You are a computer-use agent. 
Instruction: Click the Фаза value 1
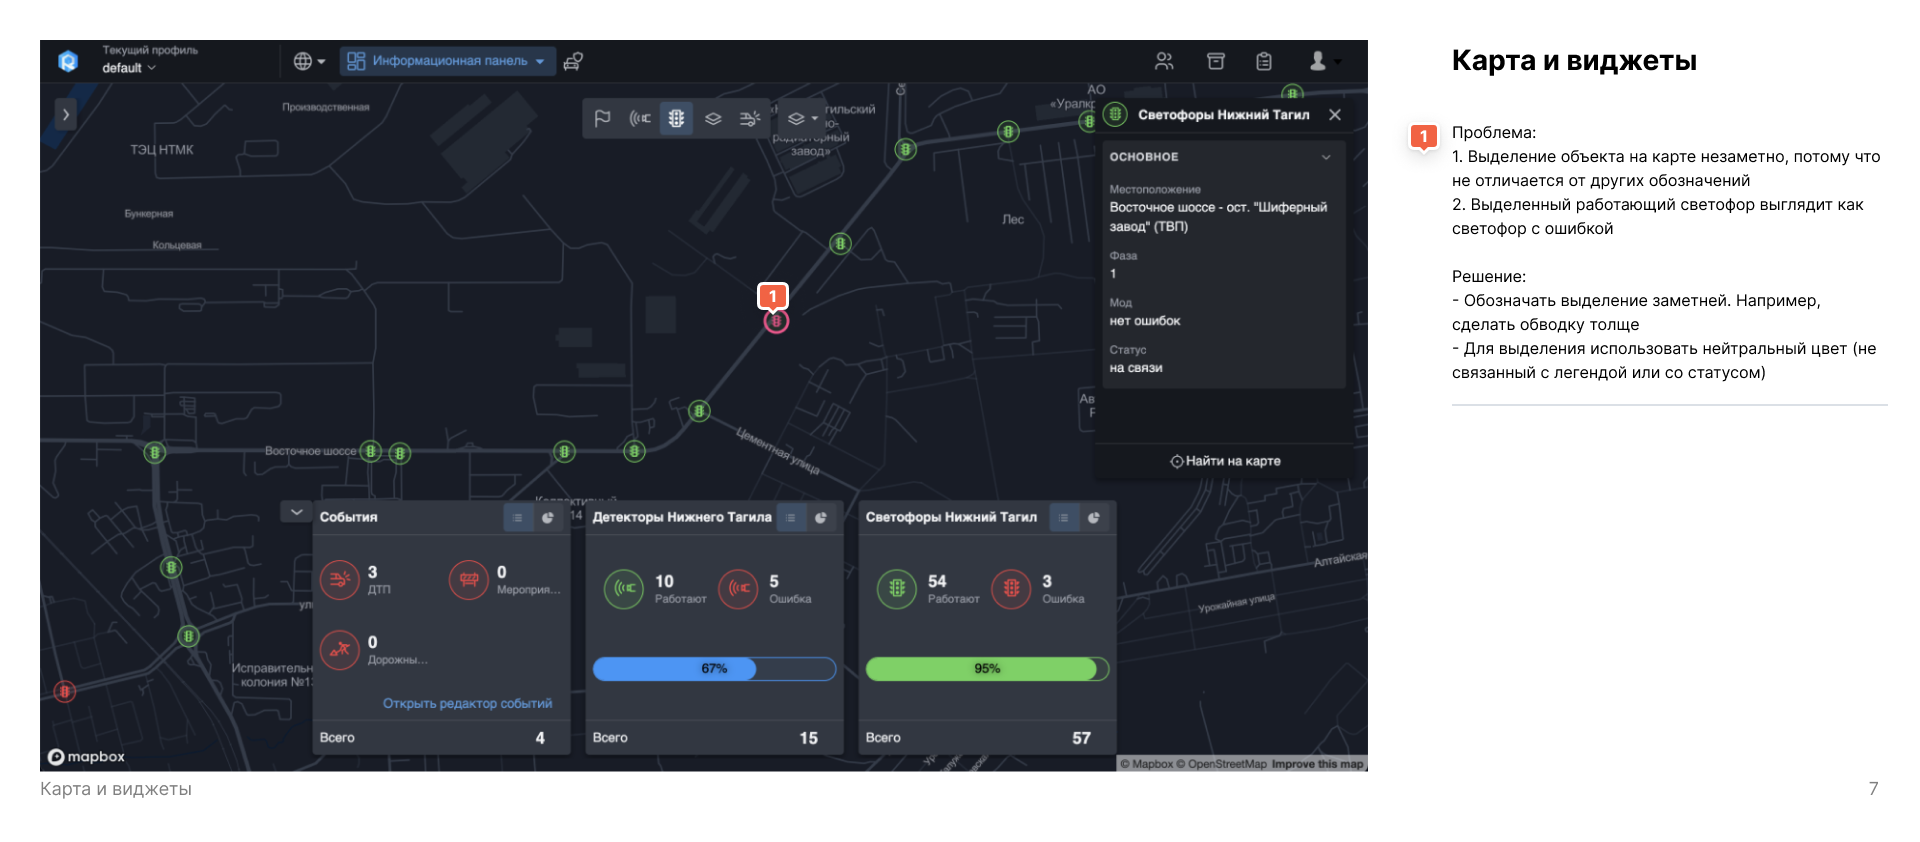pyautogui.click(x=1113, y=274)
